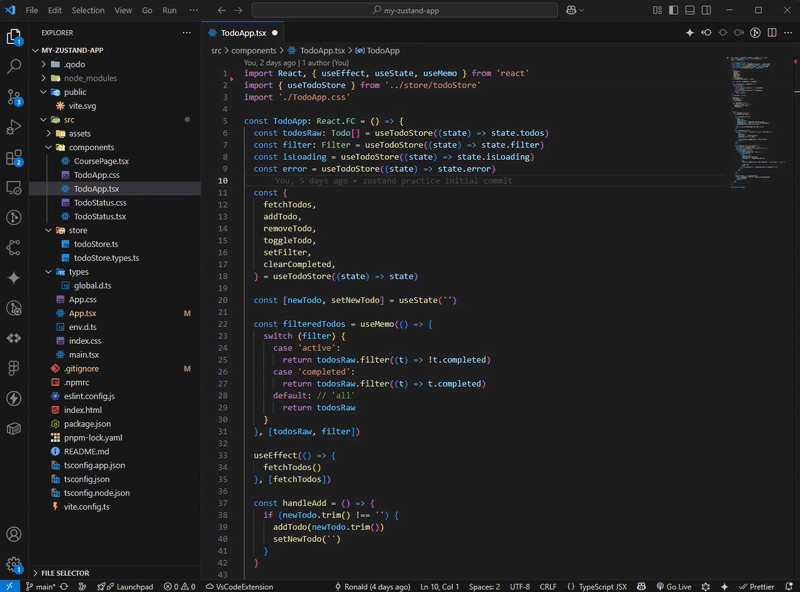Open the Manage settings gear

[x=14, y=566]
